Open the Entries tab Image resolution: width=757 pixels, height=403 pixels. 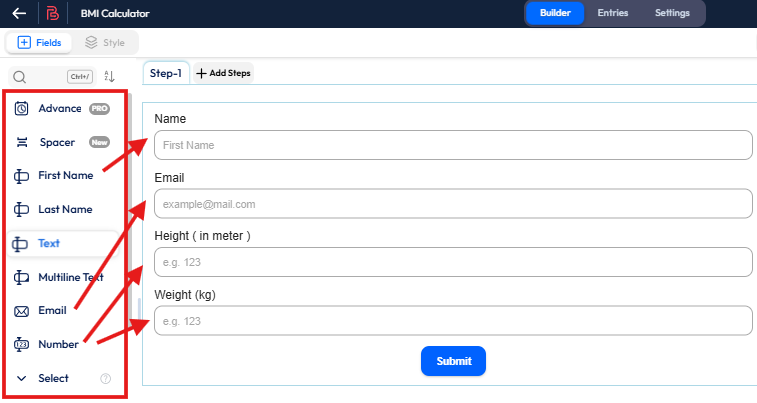tap(613, 13)
